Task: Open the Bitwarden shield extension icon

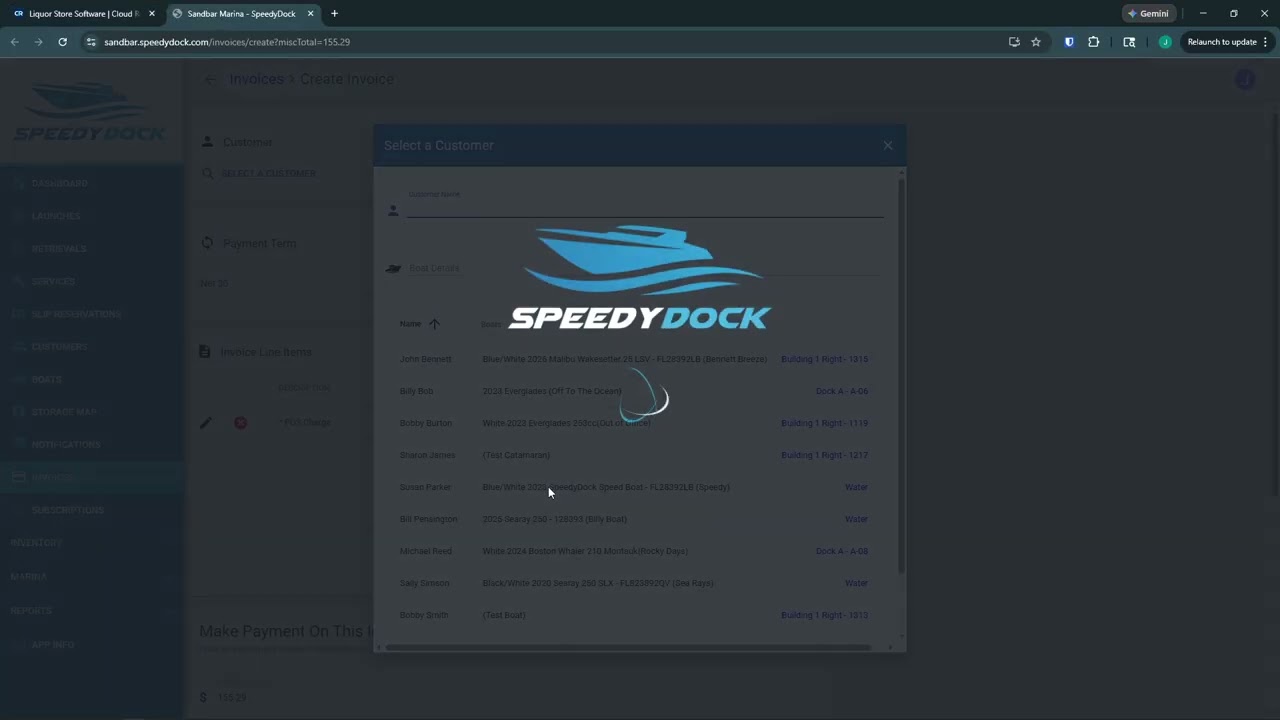Action: [1069, 42]
